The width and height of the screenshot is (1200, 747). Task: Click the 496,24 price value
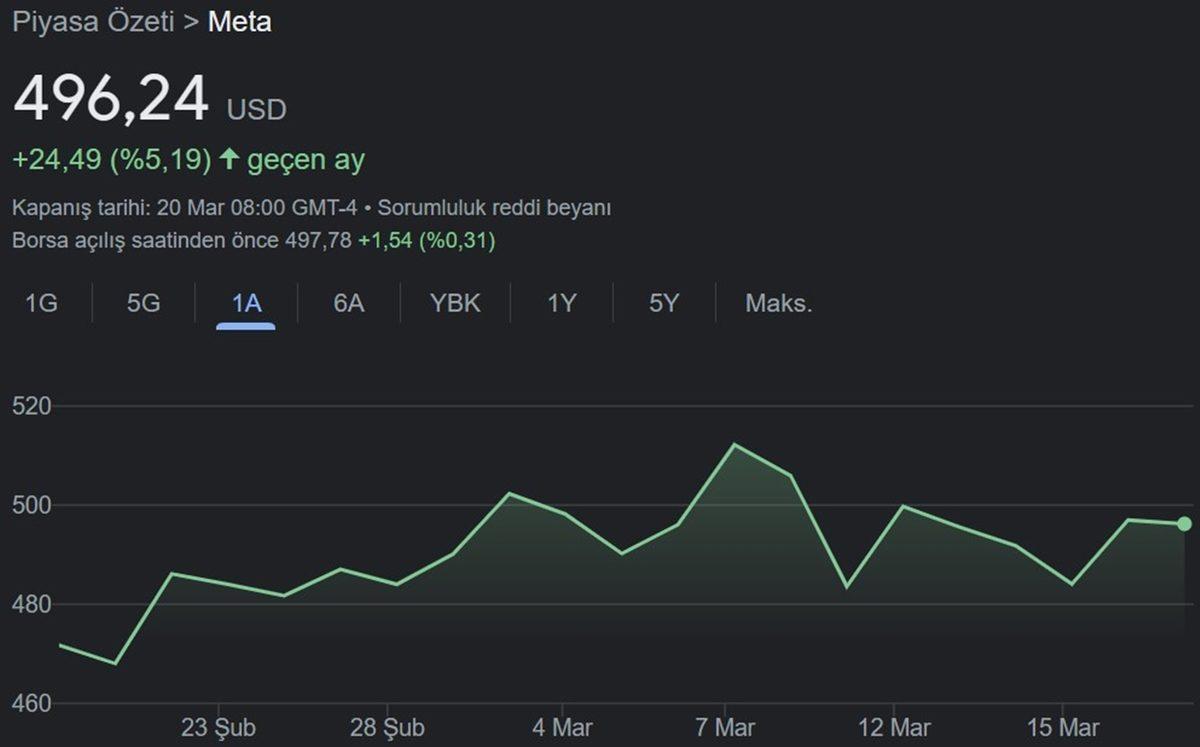(x=111, y=99)
